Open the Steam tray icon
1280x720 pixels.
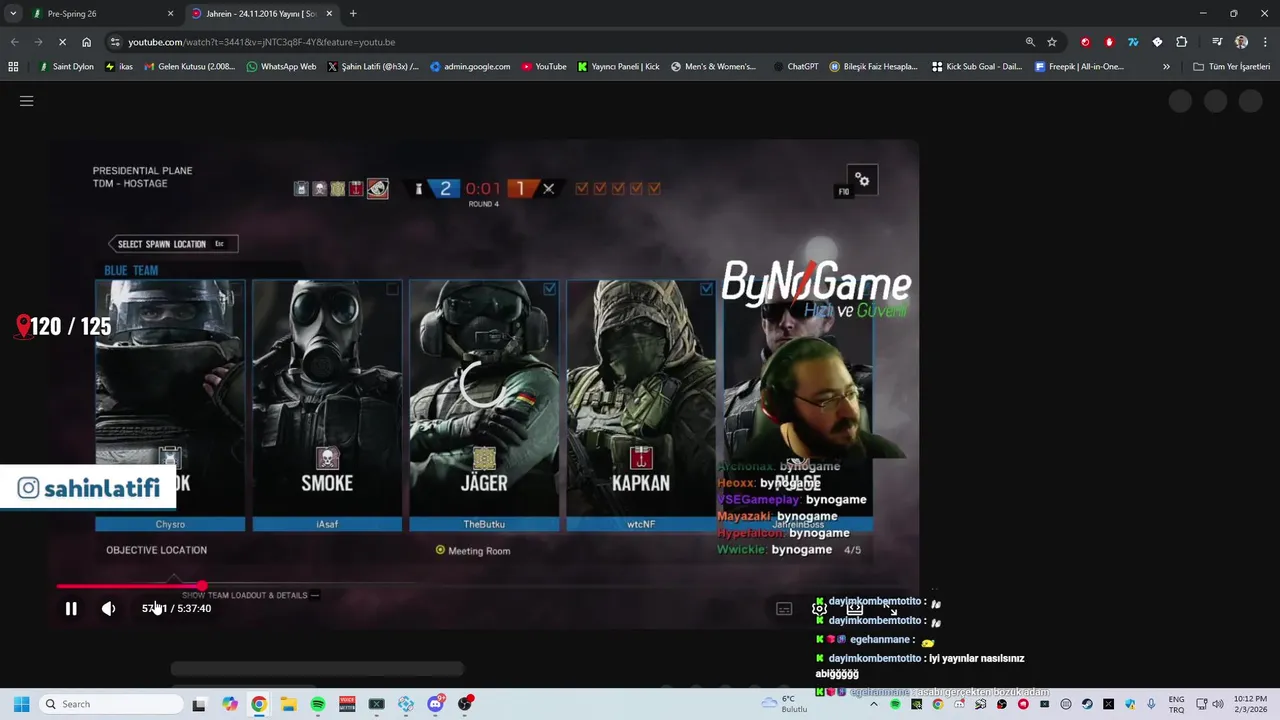click(1087, 704)
